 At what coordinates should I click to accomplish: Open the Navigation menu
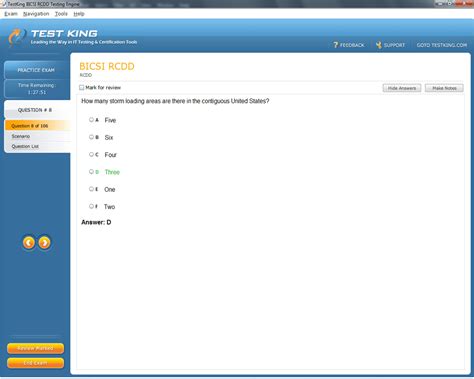coord(36,14)
